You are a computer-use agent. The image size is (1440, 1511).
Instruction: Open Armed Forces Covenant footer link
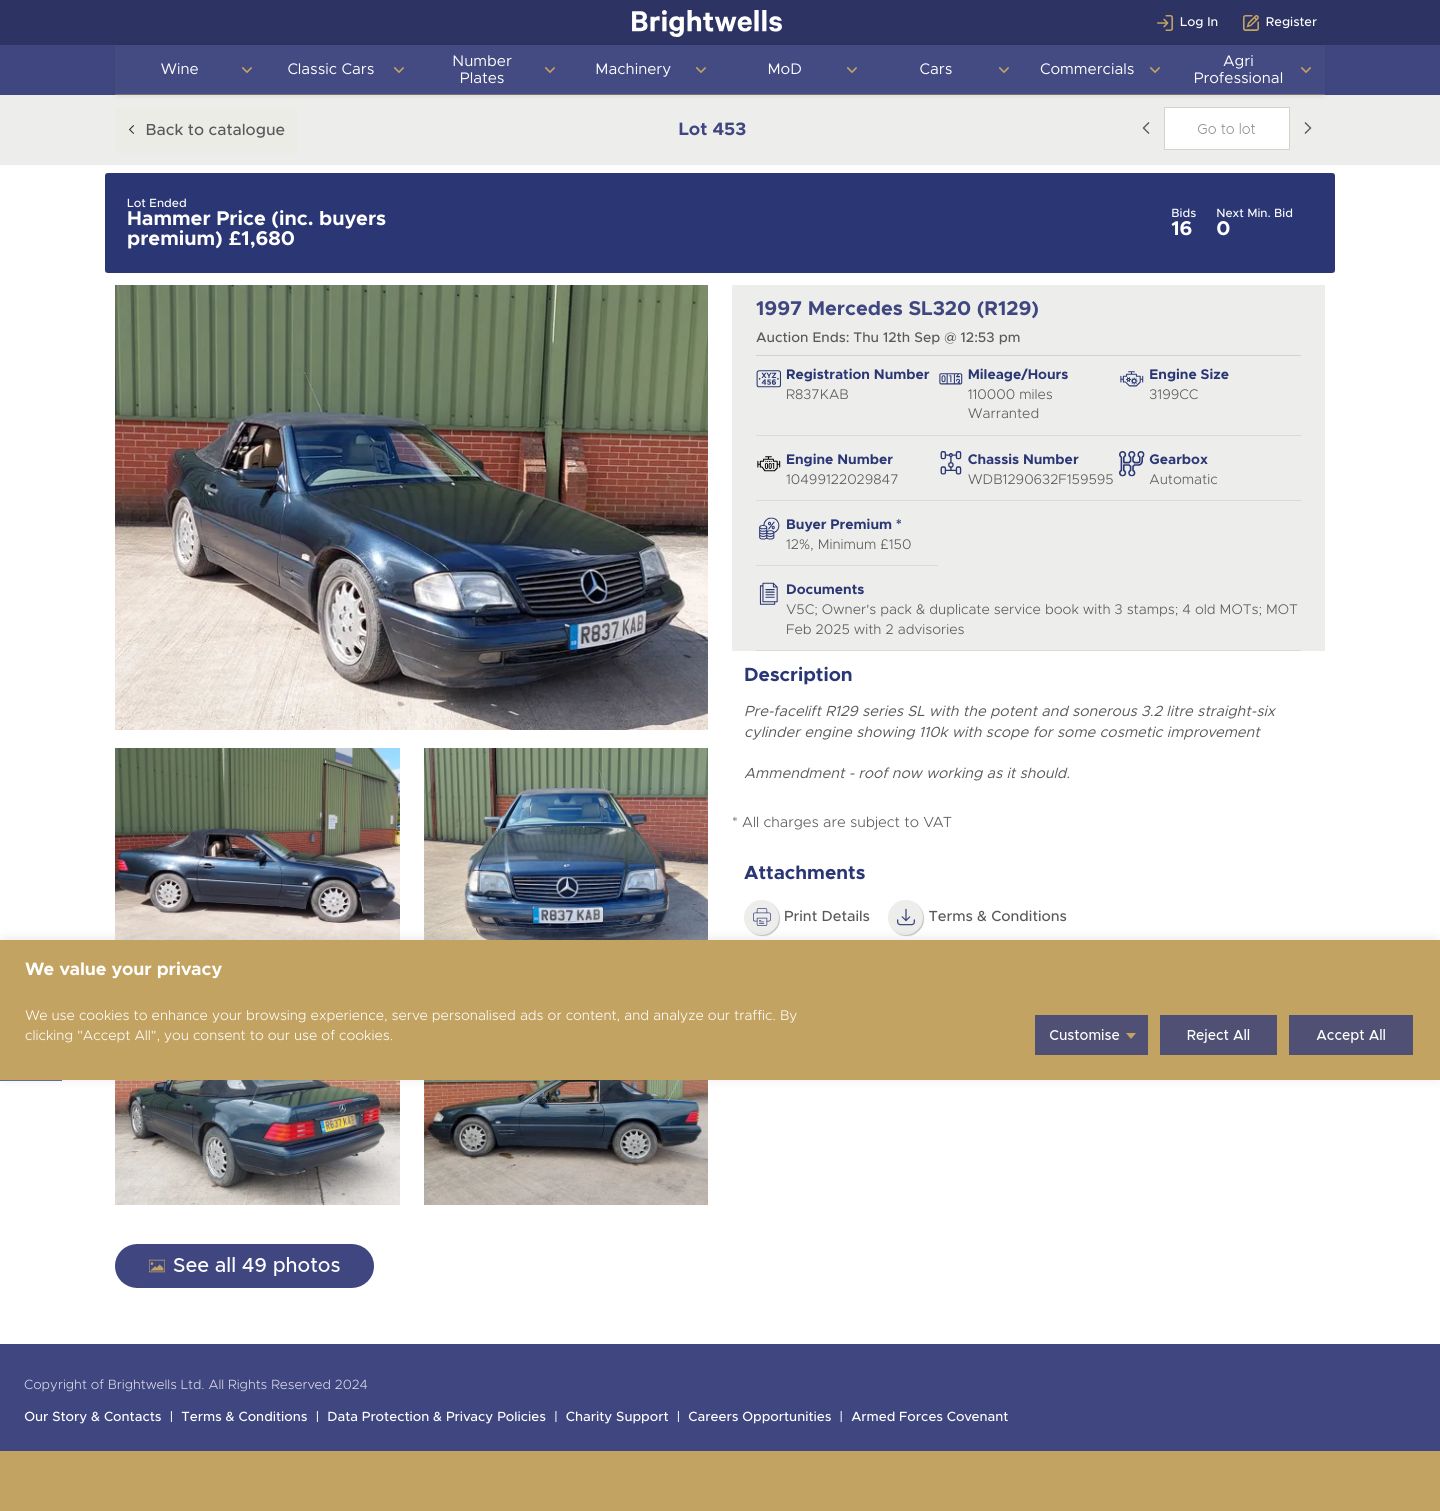click(930, 1417)
